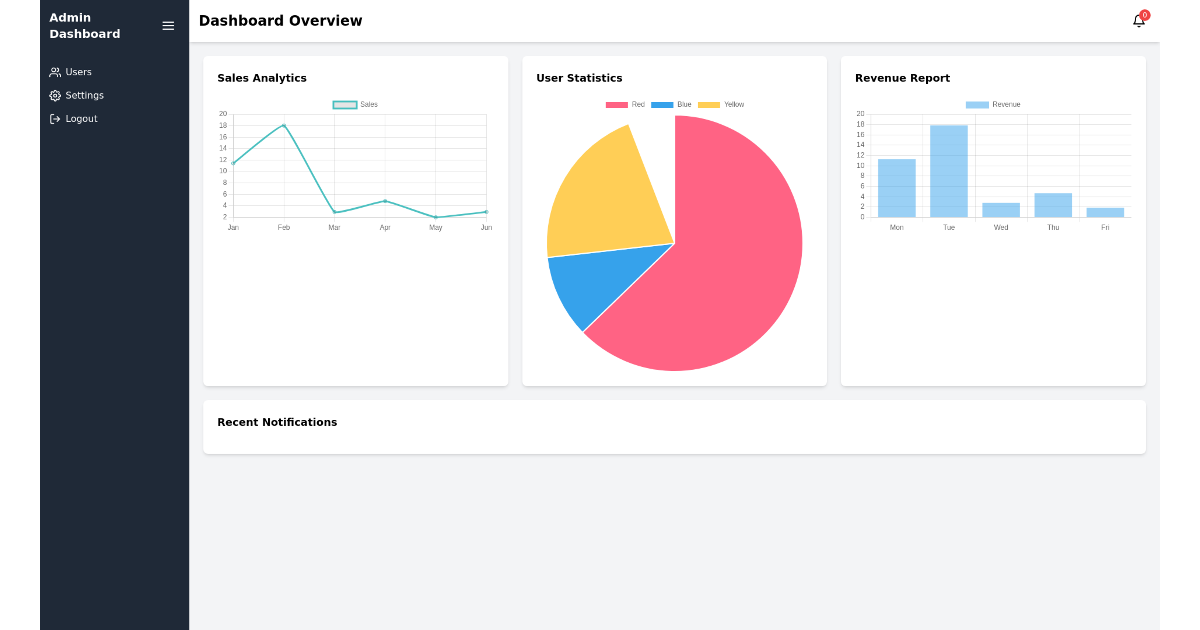Toggle the Red legend on the pie chart
The width and height of the screenshot is (1200, 630).
624,103
